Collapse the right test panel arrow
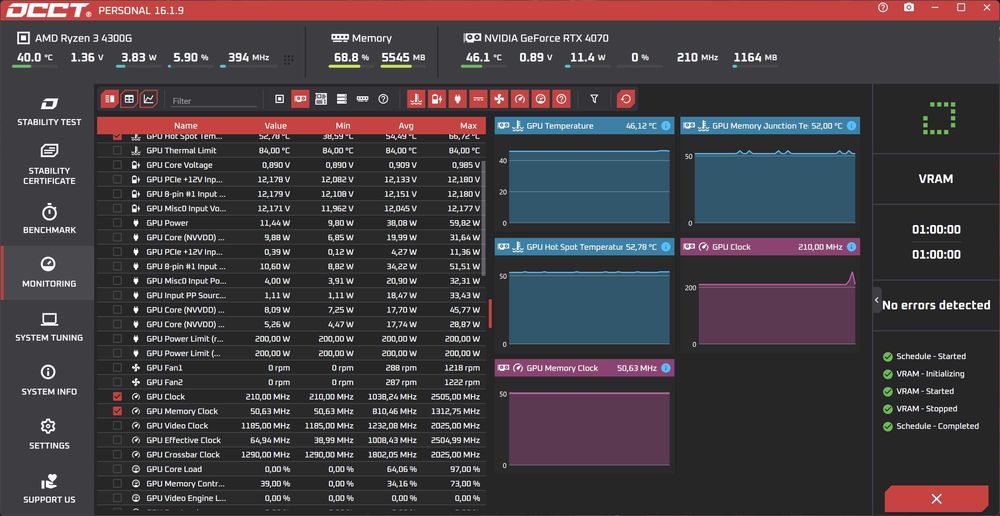The width and height of the screenshot is (1000, 516). click(x=877, y=300)
